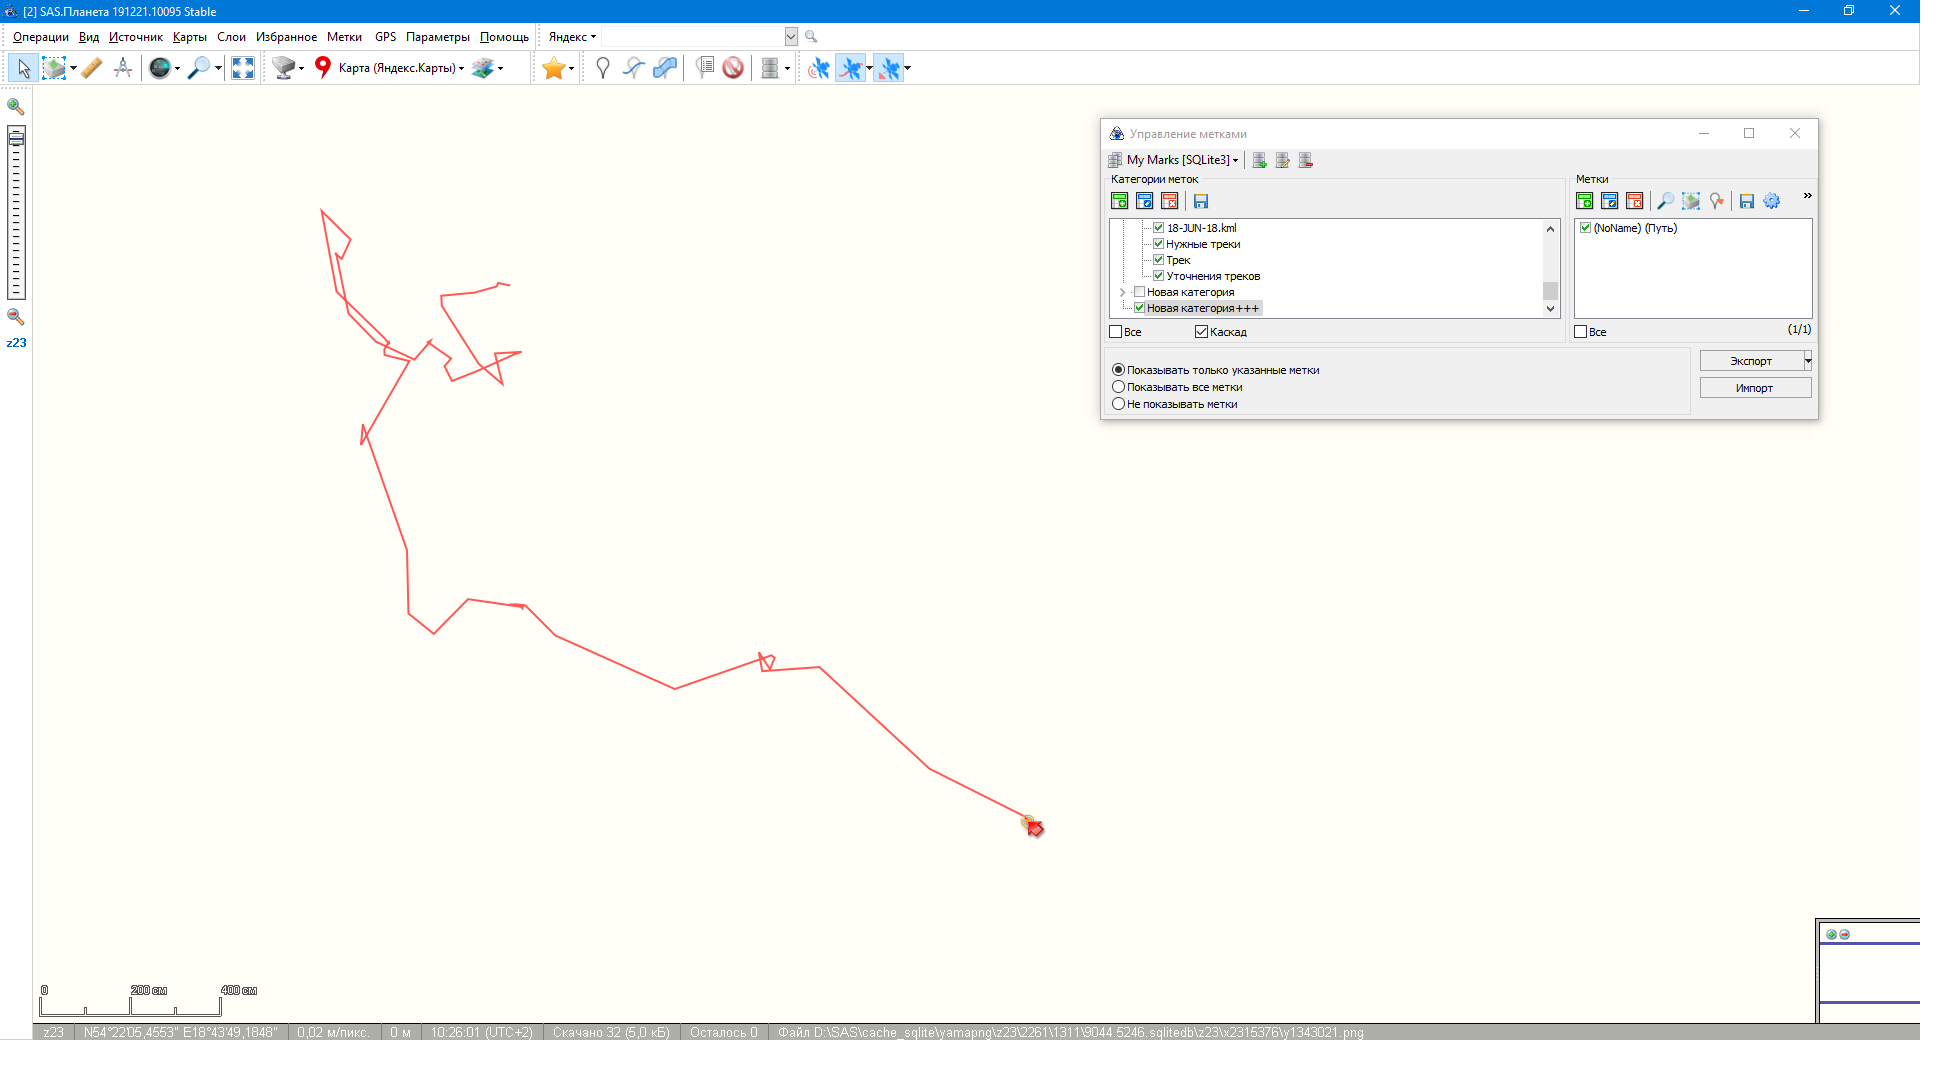The height and width of the screenshot is (1066, 1936).
Task: Open the My Marks [SQLite3] database dropdown
Action: coord(1181,160)
